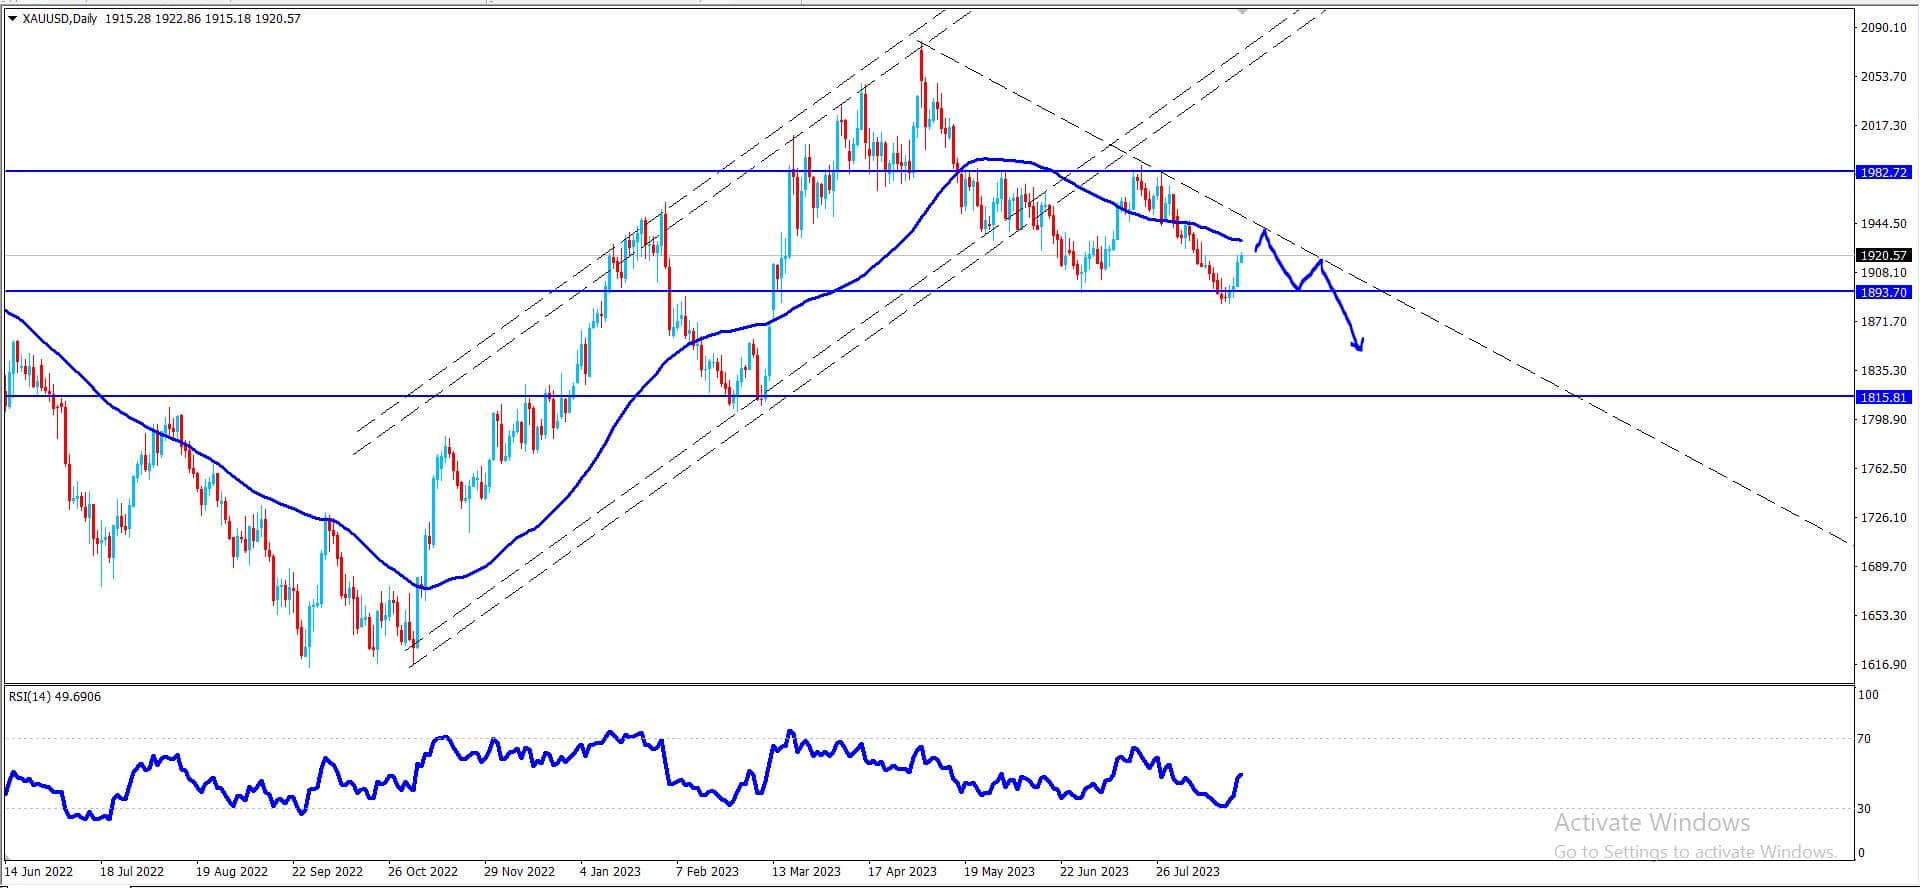This screenshot has height=888, width=1920.
Task: Click the 7 Feb 2023 date label
Action: click(707, 872)
